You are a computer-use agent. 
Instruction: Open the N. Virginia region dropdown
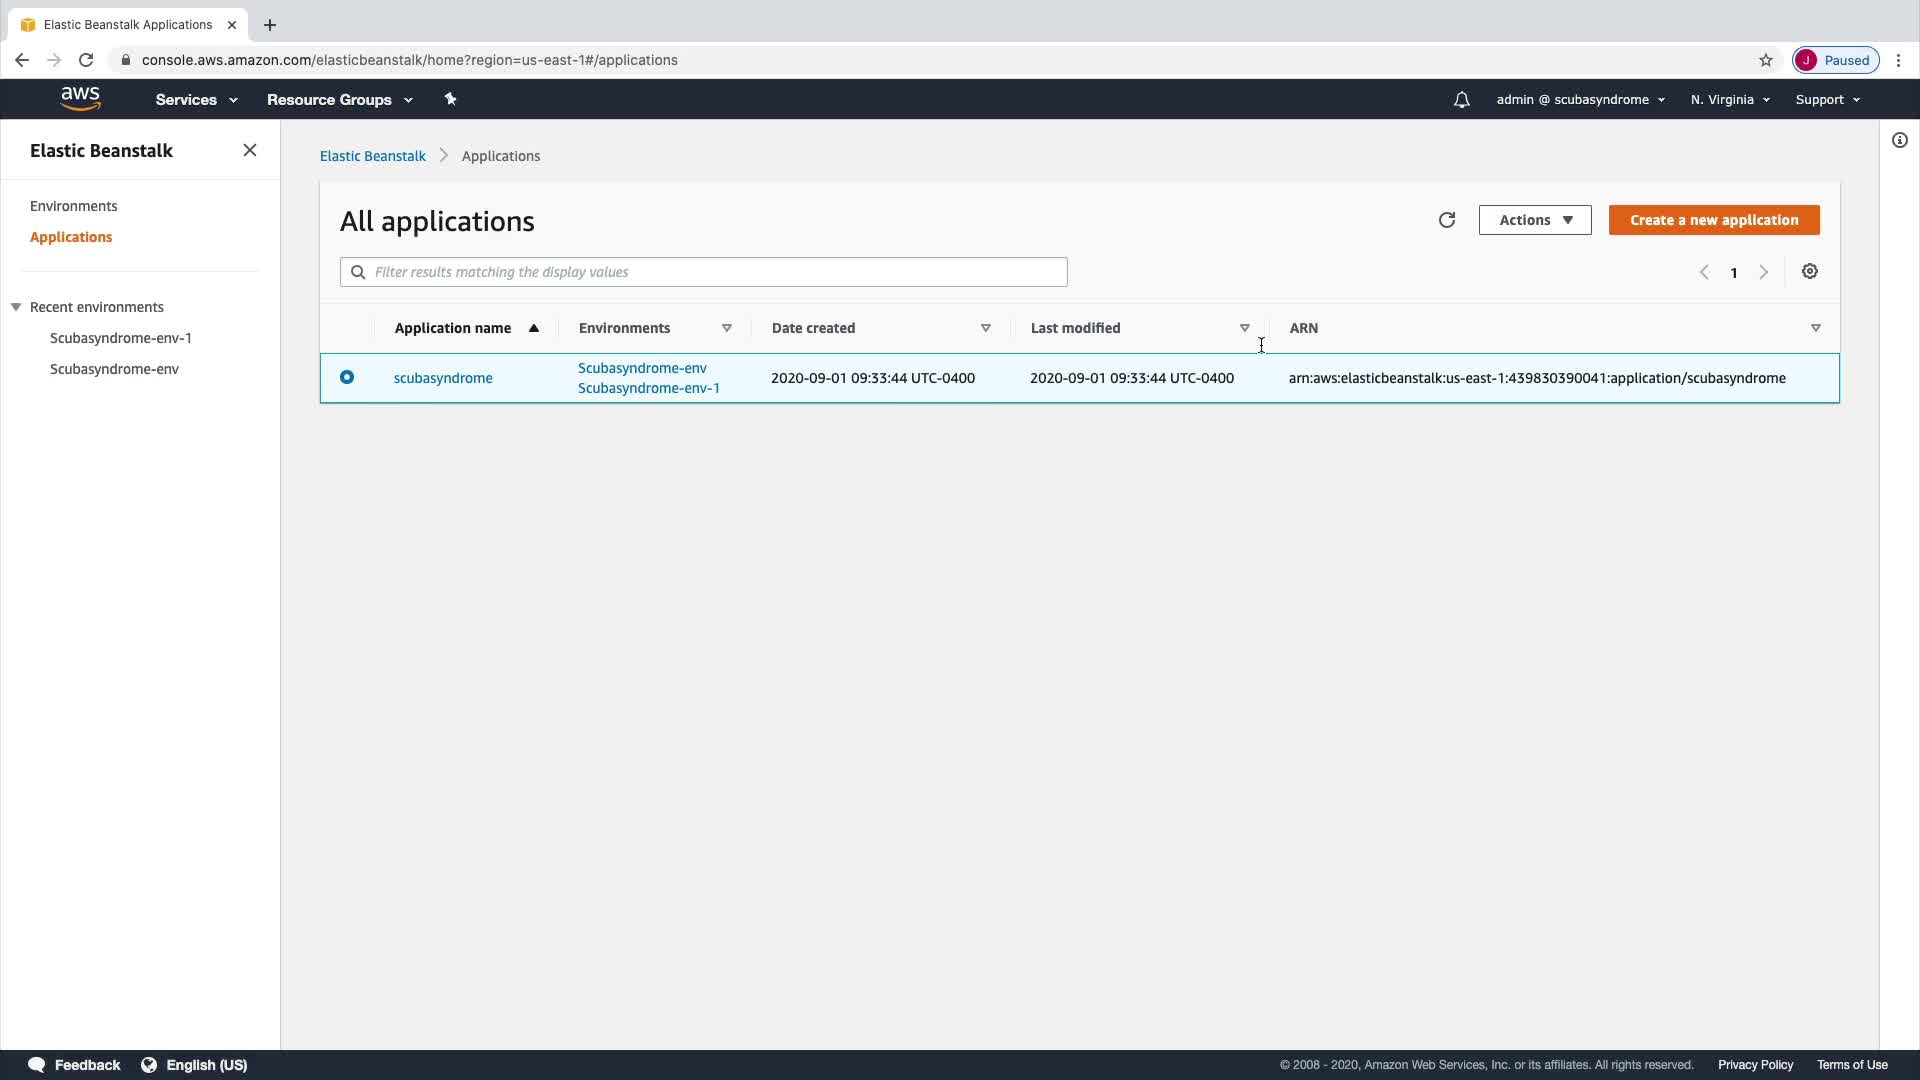tap(1729, 100)
